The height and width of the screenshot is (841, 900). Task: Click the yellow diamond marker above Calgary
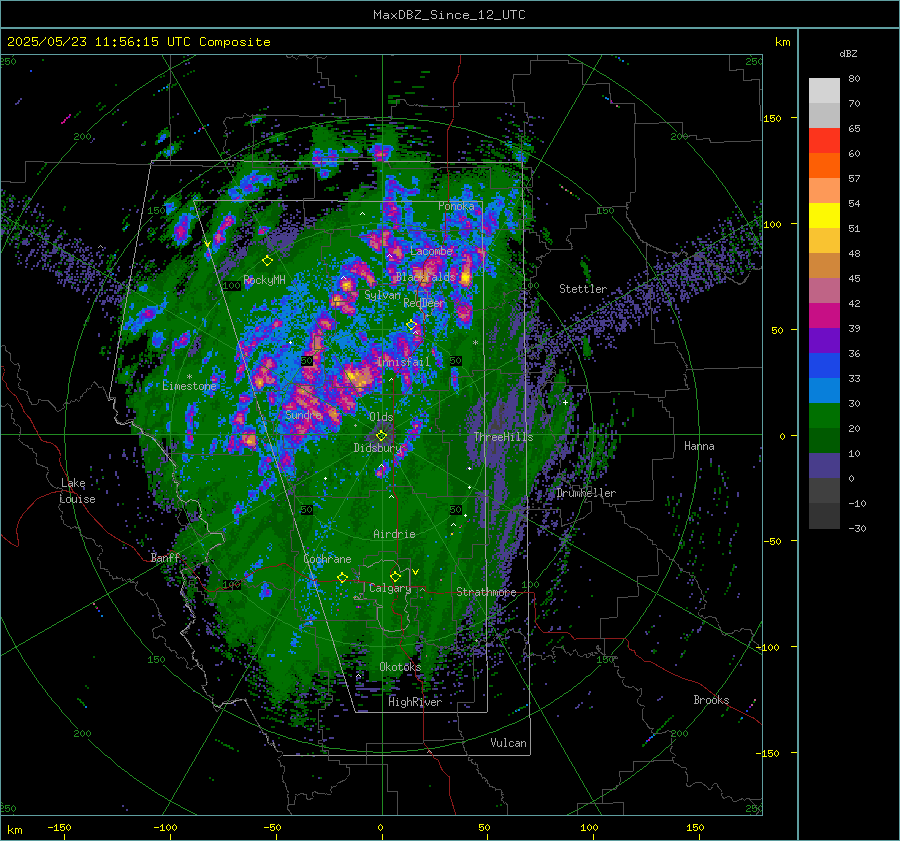click(x=395, y=576)
